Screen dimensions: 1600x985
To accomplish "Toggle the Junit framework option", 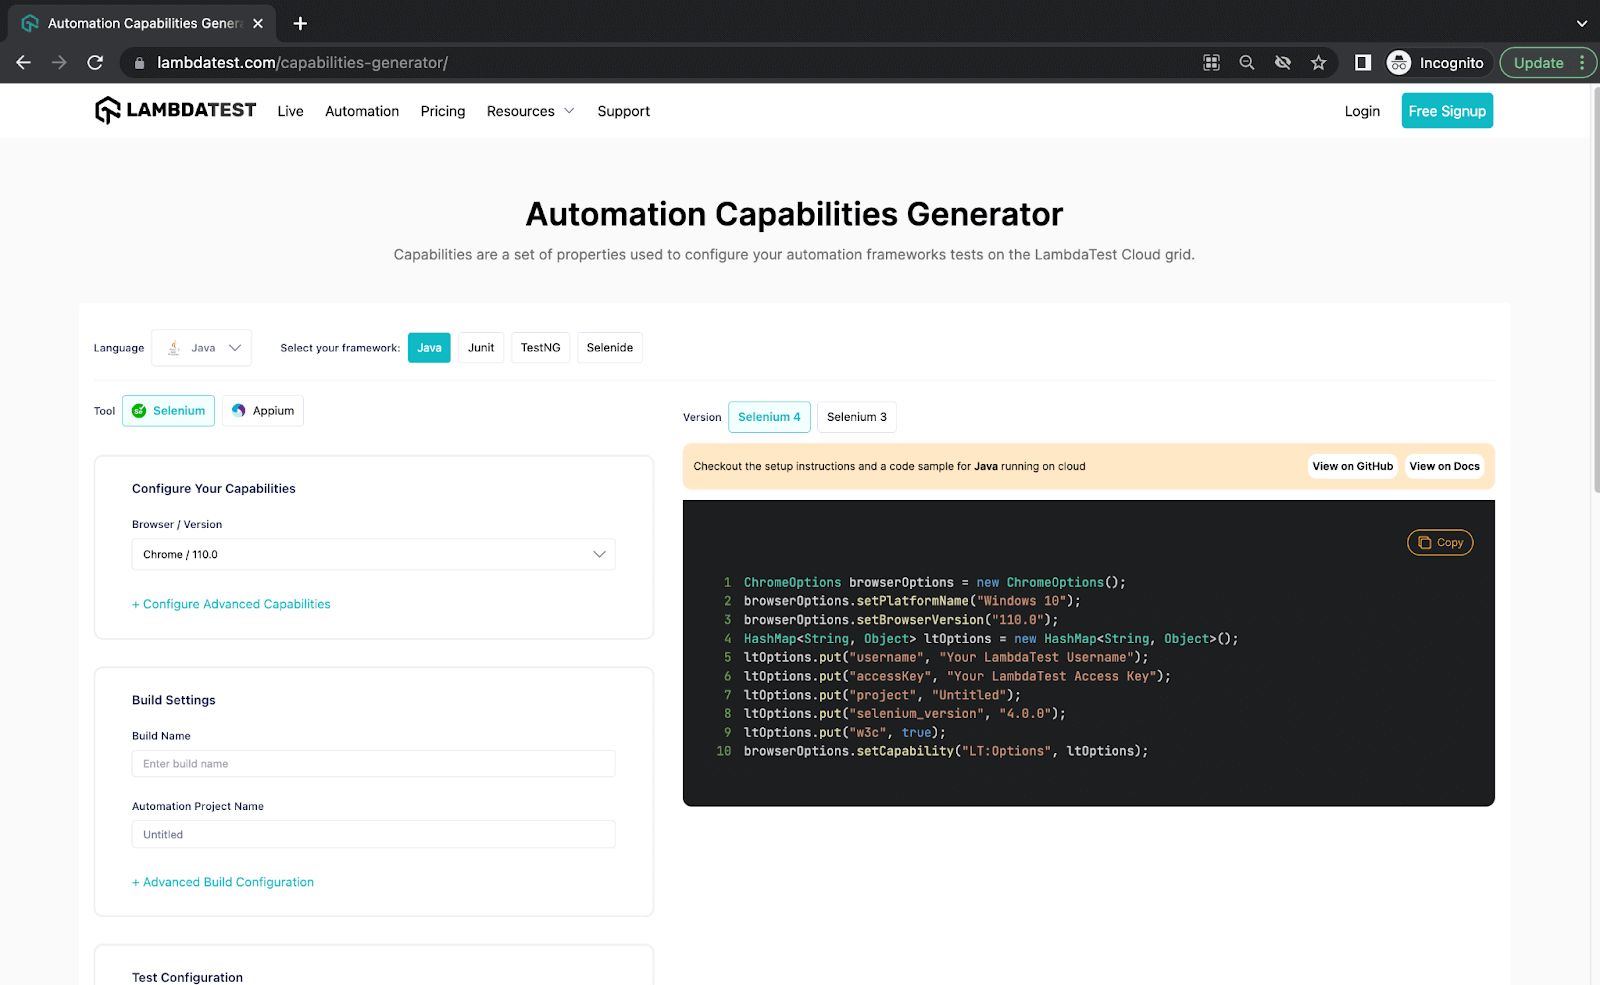I will [481, 347].
